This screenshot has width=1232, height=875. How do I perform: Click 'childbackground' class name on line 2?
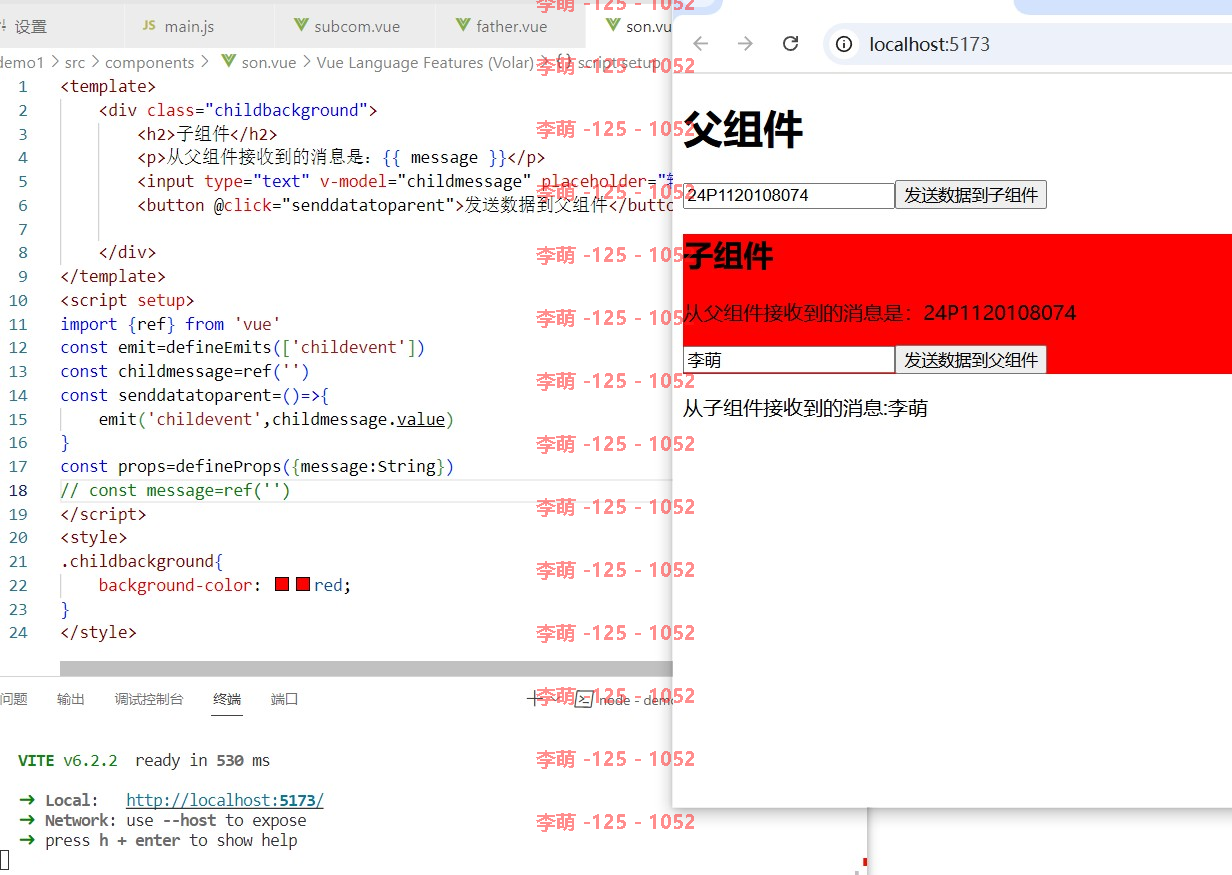point(286,110)
